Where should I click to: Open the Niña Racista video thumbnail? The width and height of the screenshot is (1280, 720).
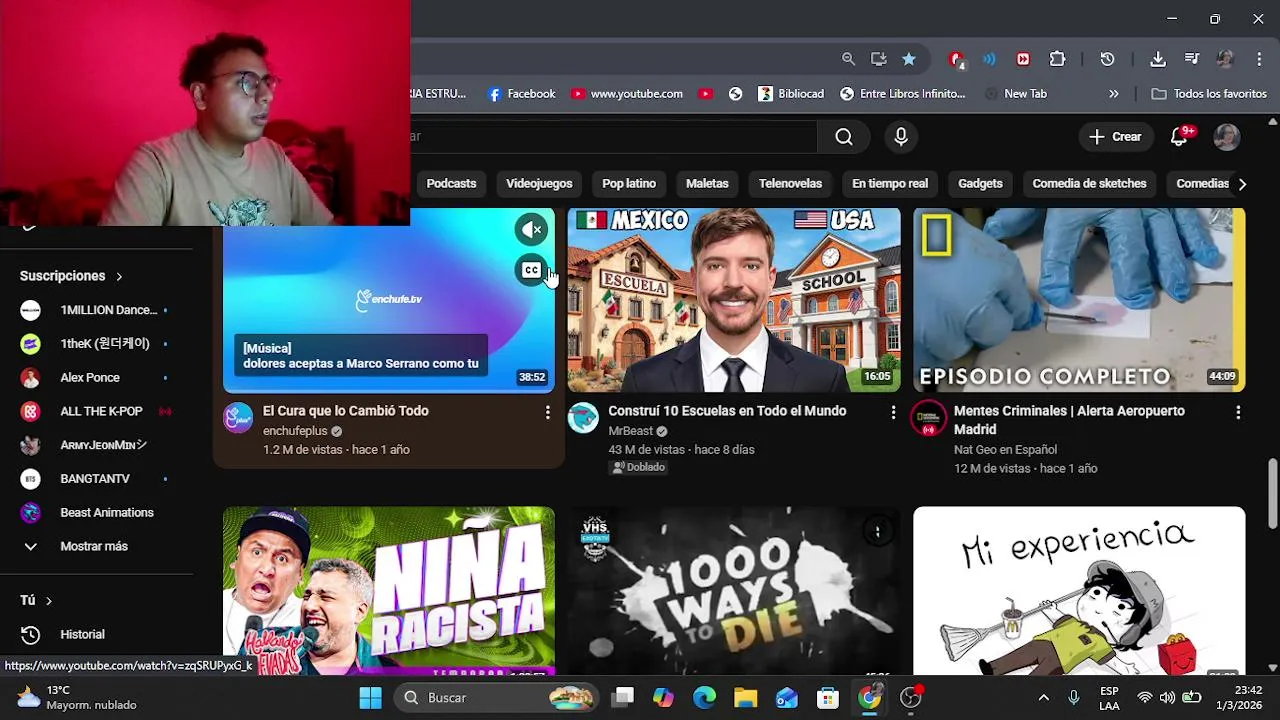[389, 591]
